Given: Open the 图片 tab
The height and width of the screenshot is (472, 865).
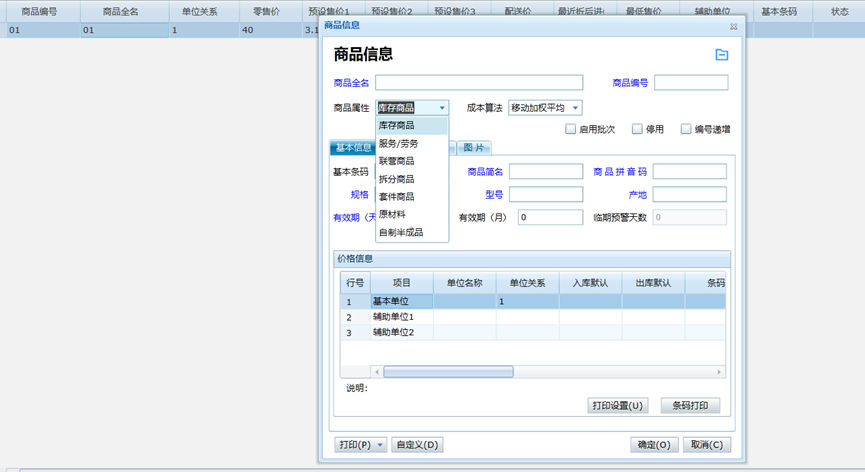Looking at the screenshot, I should 473,148.
